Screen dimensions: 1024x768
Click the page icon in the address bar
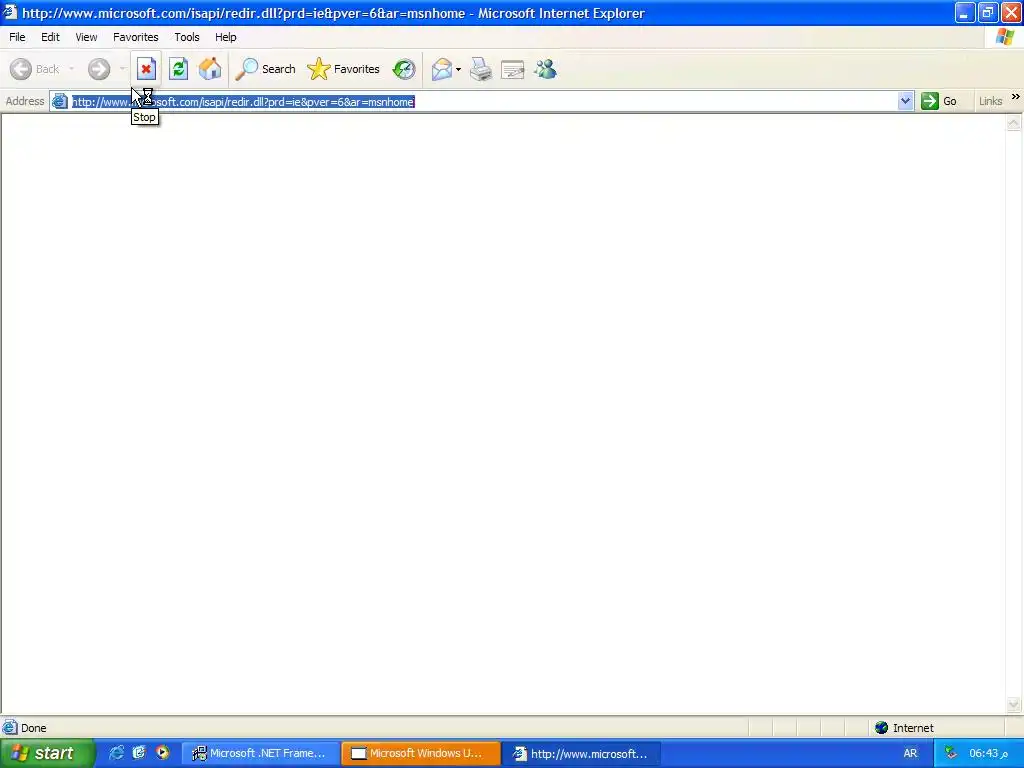59,101
